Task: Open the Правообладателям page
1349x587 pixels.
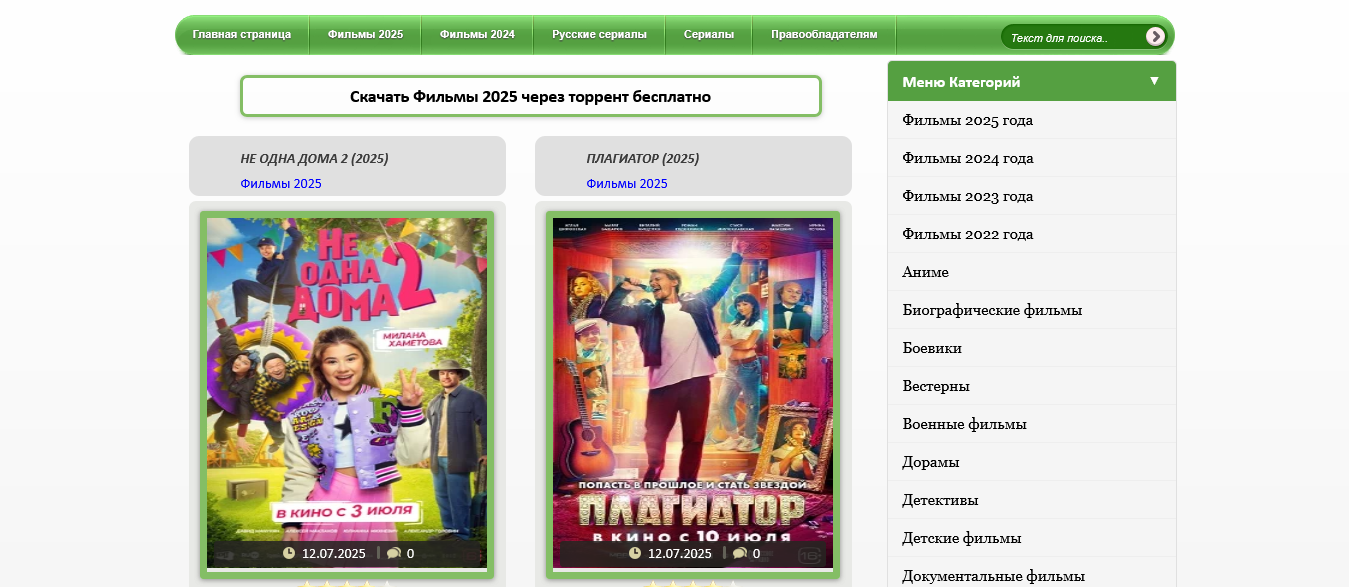Action: [x=824, y=34]
